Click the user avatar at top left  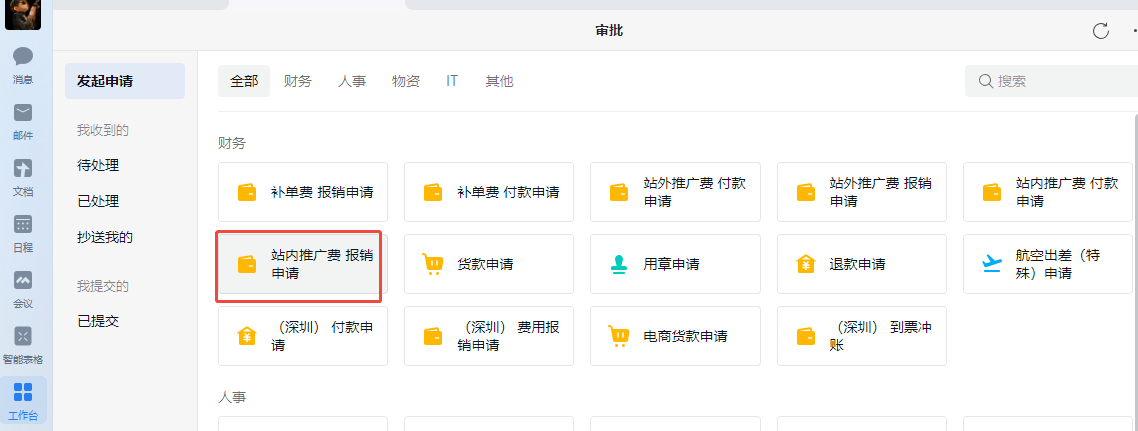click(22, 14)
